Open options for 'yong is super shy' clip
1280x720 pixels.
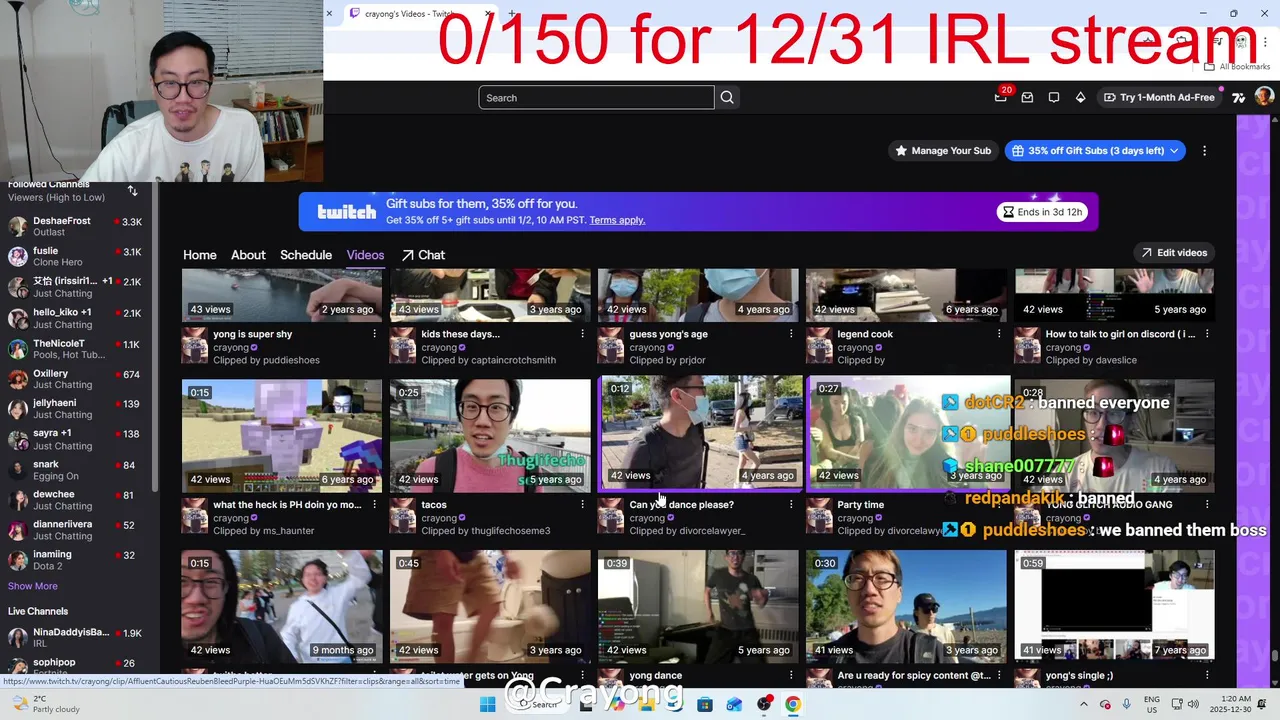click(x=375, y=334)
